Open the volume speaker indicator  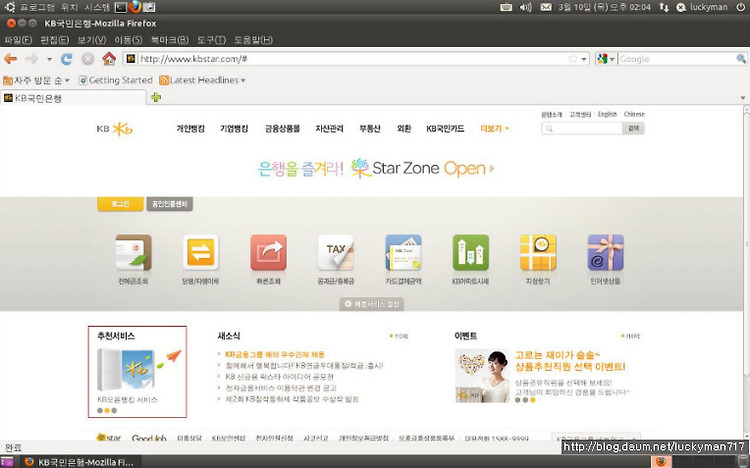[526, 7]
